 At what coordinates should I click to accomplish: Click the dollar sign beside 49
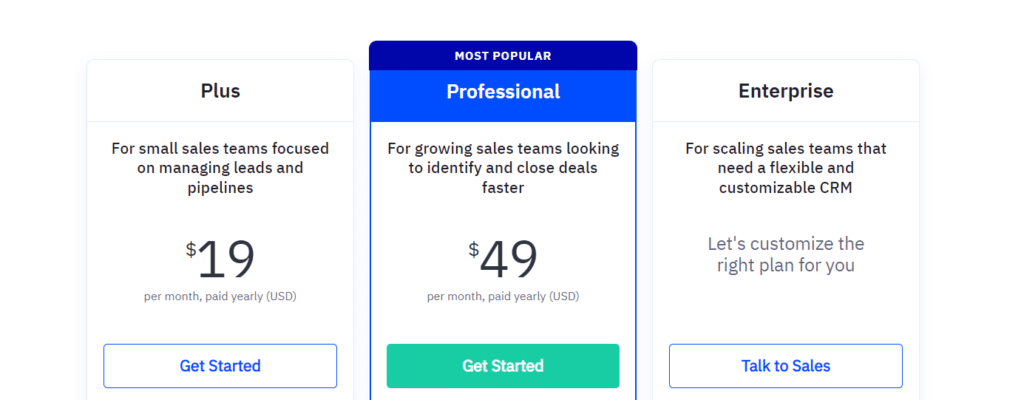[x=473, y=249]
